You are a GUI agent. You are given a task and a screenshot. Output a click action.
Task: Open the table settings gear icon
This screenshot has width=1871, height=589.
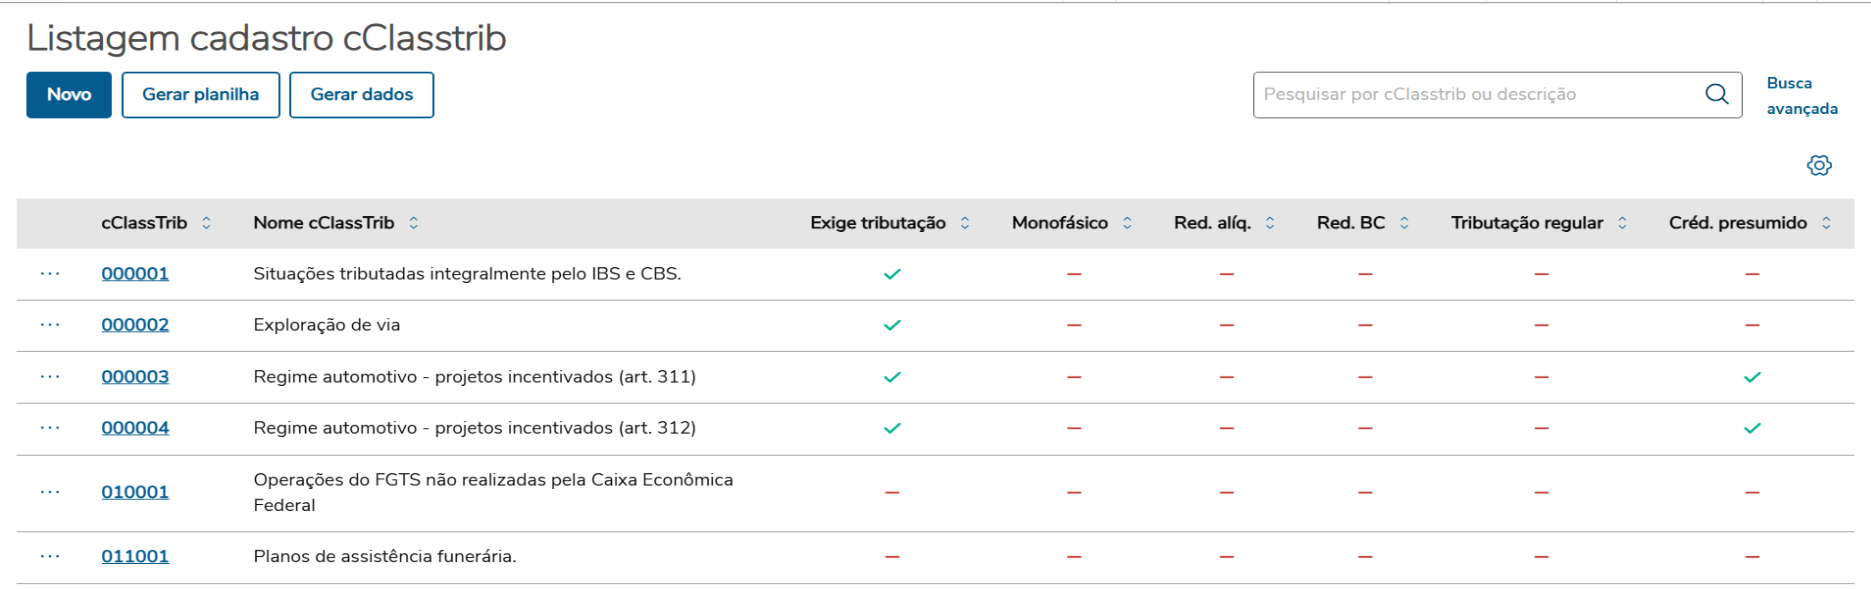(x=1819, y=166)
